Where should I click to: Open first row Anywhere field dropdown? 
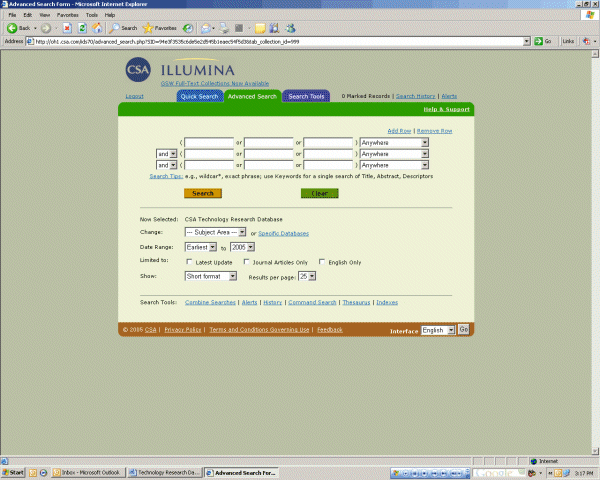[x=395, y=142]
